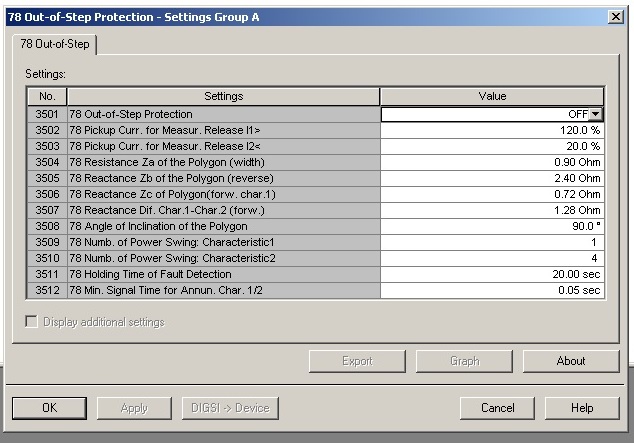
Task: Select the 2.40 Ohm Reactance Zb value
Action: 492,178
